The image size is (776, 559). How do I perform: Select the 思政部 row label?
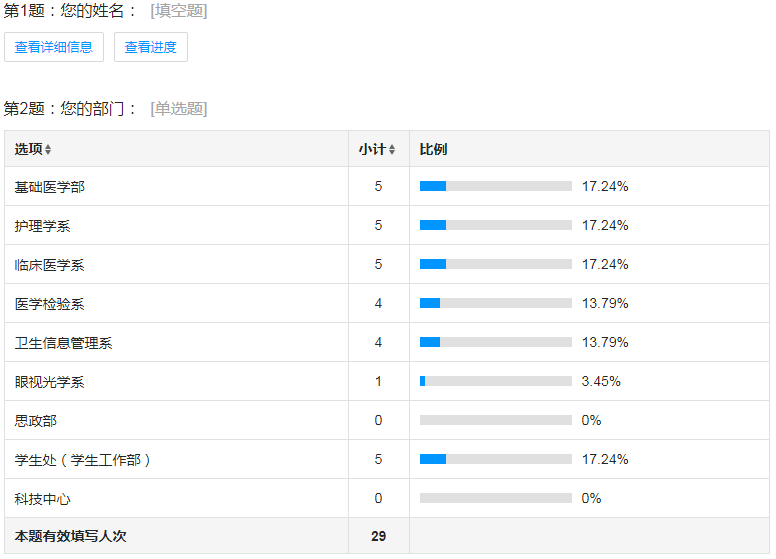click(35, 421)
